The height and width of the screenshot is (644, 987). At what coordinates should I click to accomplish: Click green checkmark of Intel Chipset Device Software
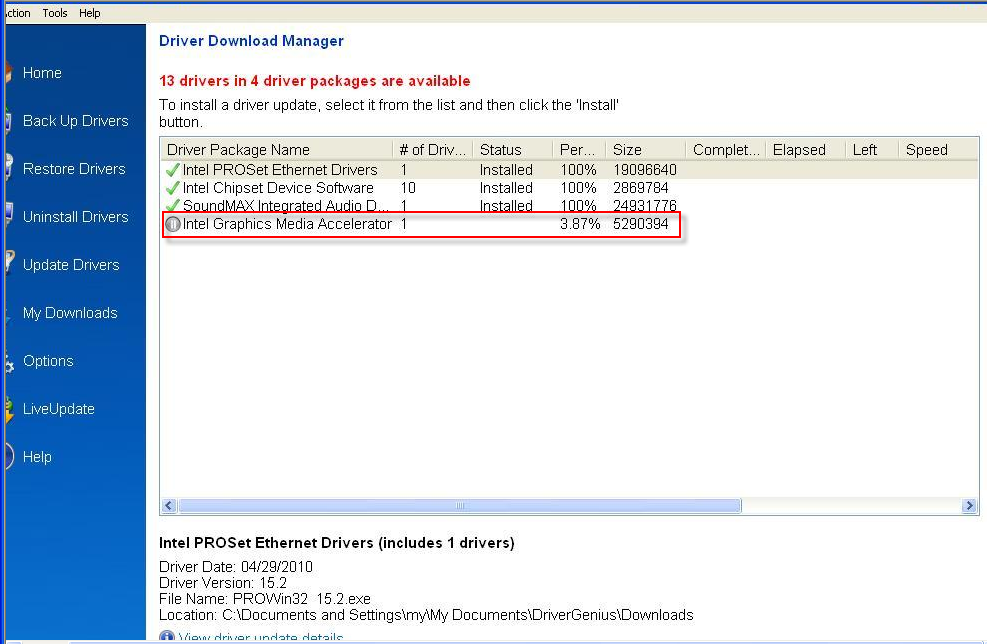[x=172, y=188]
